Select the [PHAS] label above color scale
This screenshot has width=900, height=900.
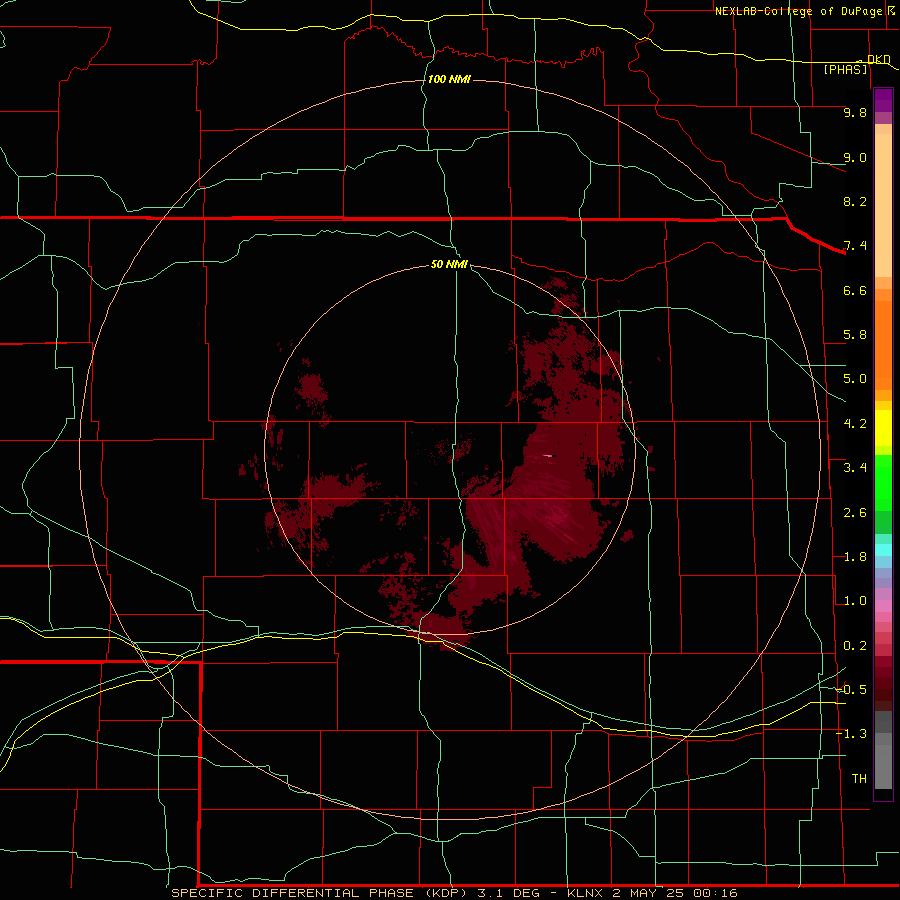click(845, 69)
